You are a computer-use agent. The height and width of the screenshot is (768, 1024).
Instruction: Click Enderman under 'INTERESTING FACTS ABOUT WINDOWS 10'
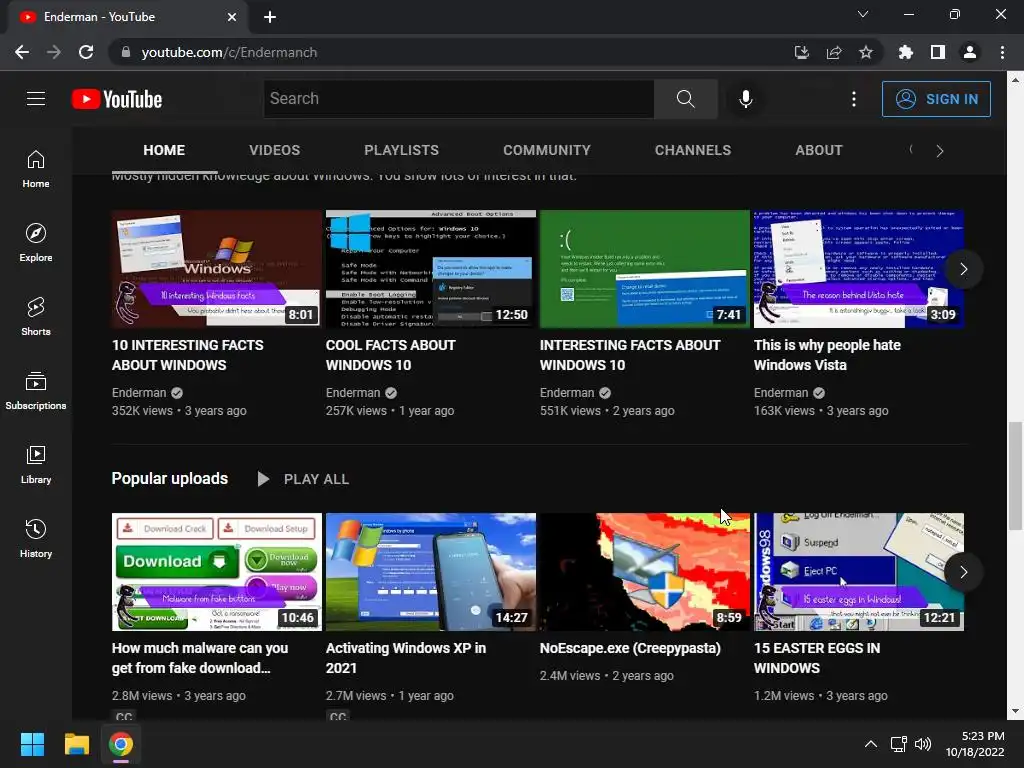[567, 392]
